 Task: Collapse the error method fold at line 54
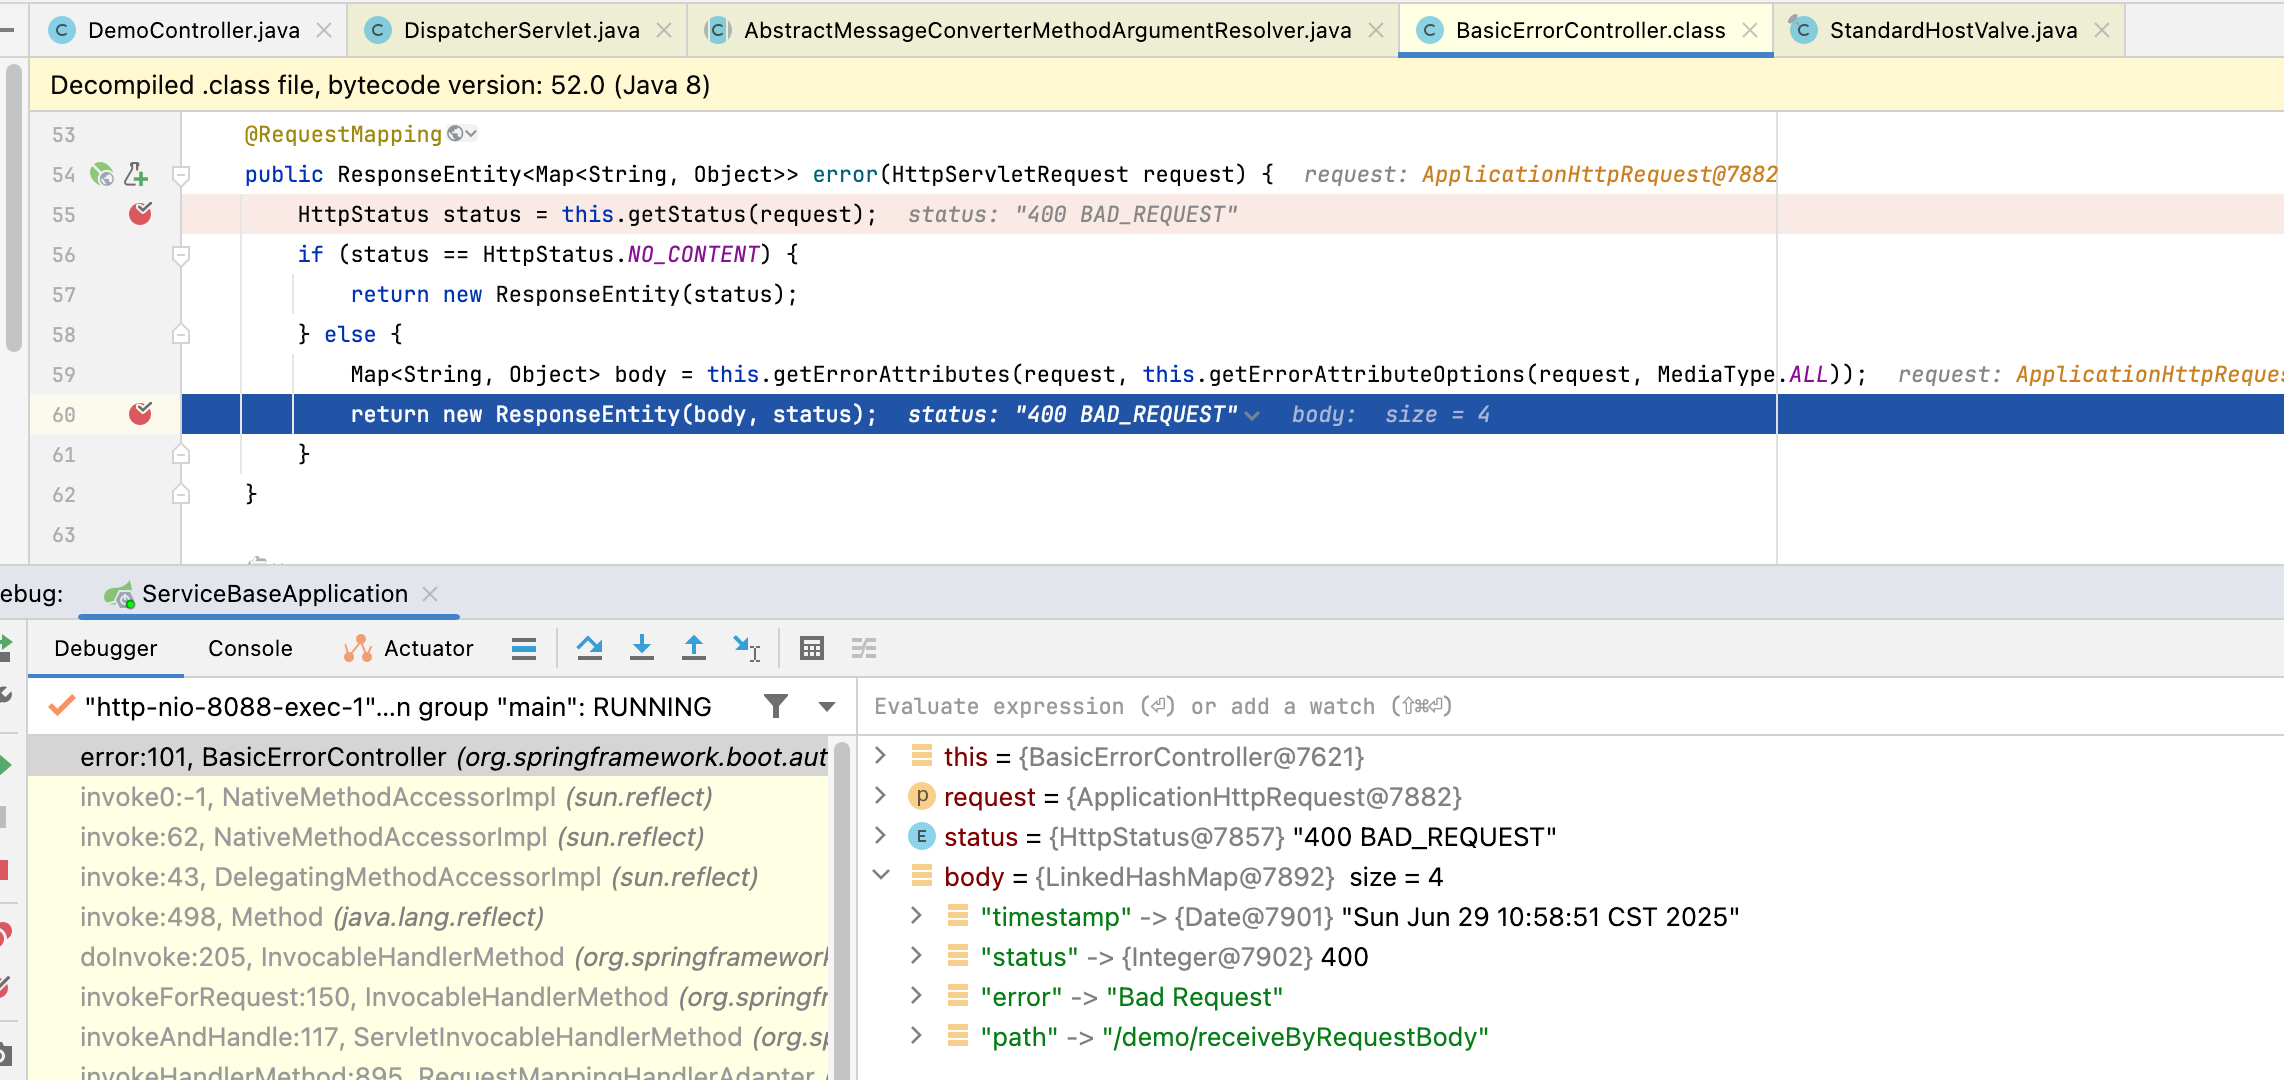click(x=181, y=175)
